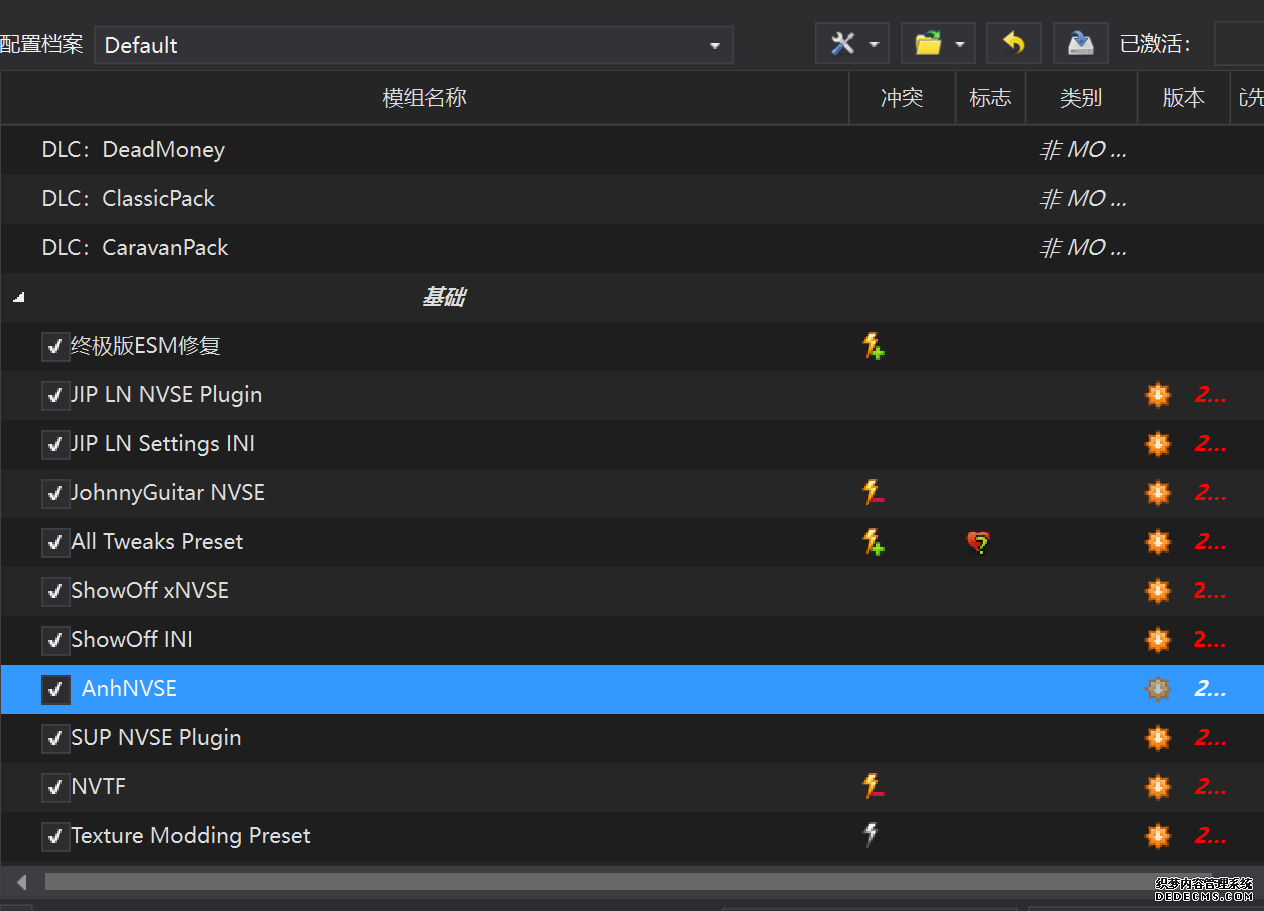Click conflict icon on JohnnyGuitar NVSE row
This screenshot has width=1264, height=911.
pos(873,493)
